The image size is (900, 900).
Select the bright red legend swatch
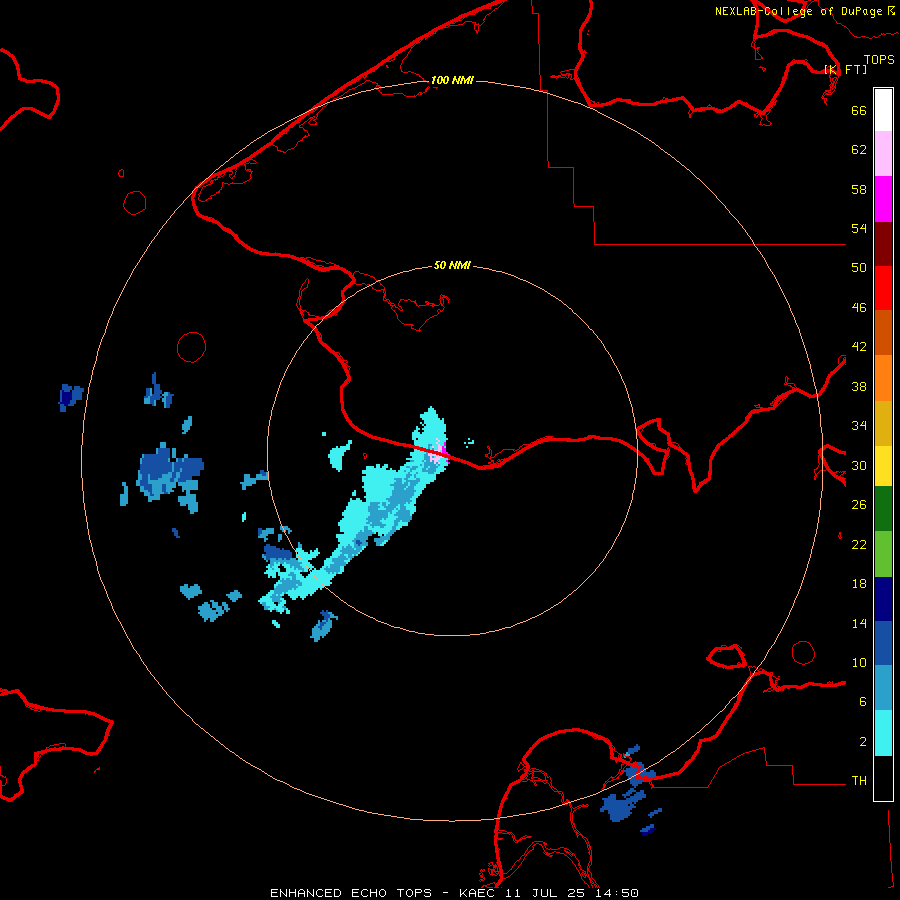(883, 288)
